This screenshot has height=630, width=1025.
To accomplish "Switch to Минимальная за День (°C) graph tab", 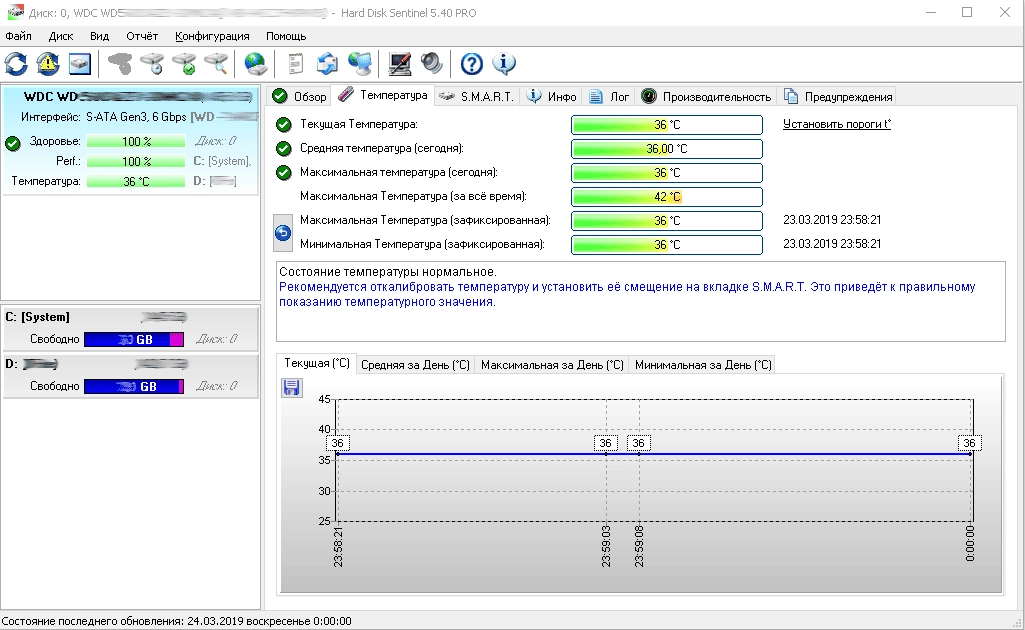I will click(x=703, y=365).
